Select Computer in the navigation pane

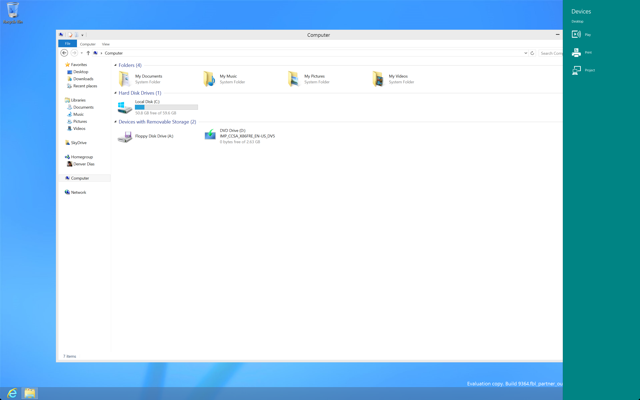[x=84, y=178]
